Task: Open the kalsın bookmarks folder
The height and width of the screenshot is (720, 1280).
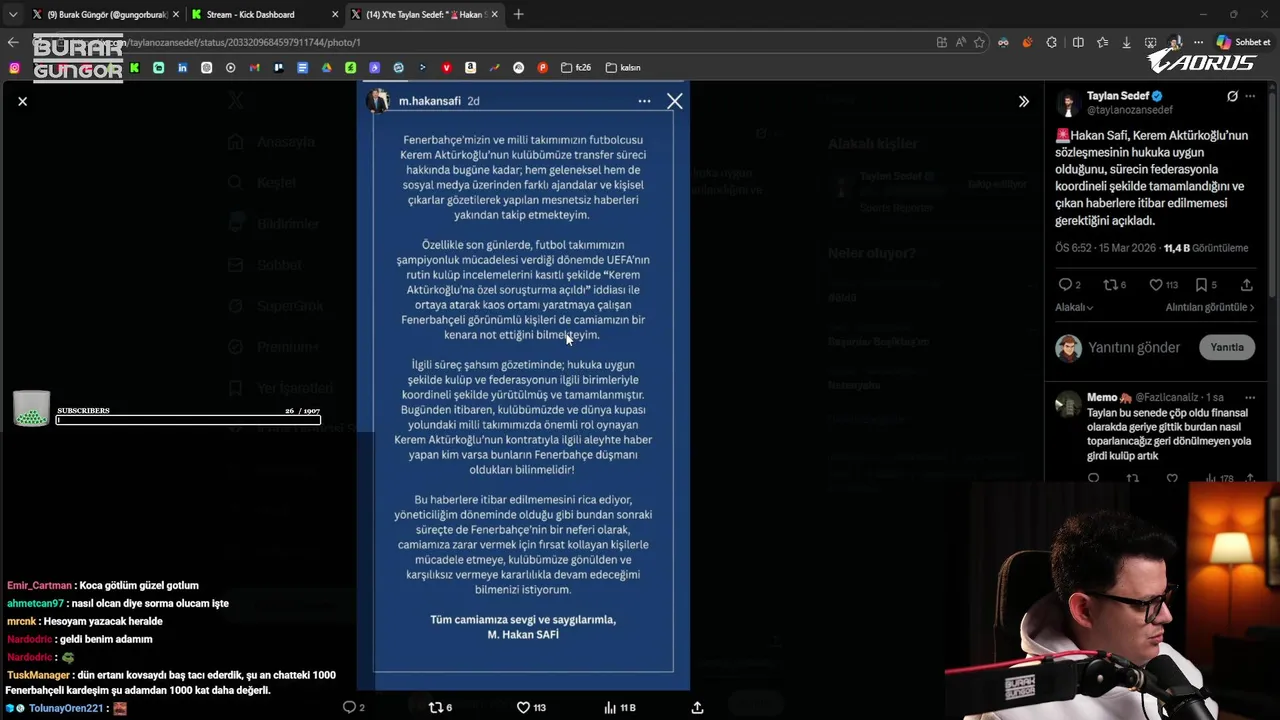Action: pyautogui.click(x=623, y=68)
